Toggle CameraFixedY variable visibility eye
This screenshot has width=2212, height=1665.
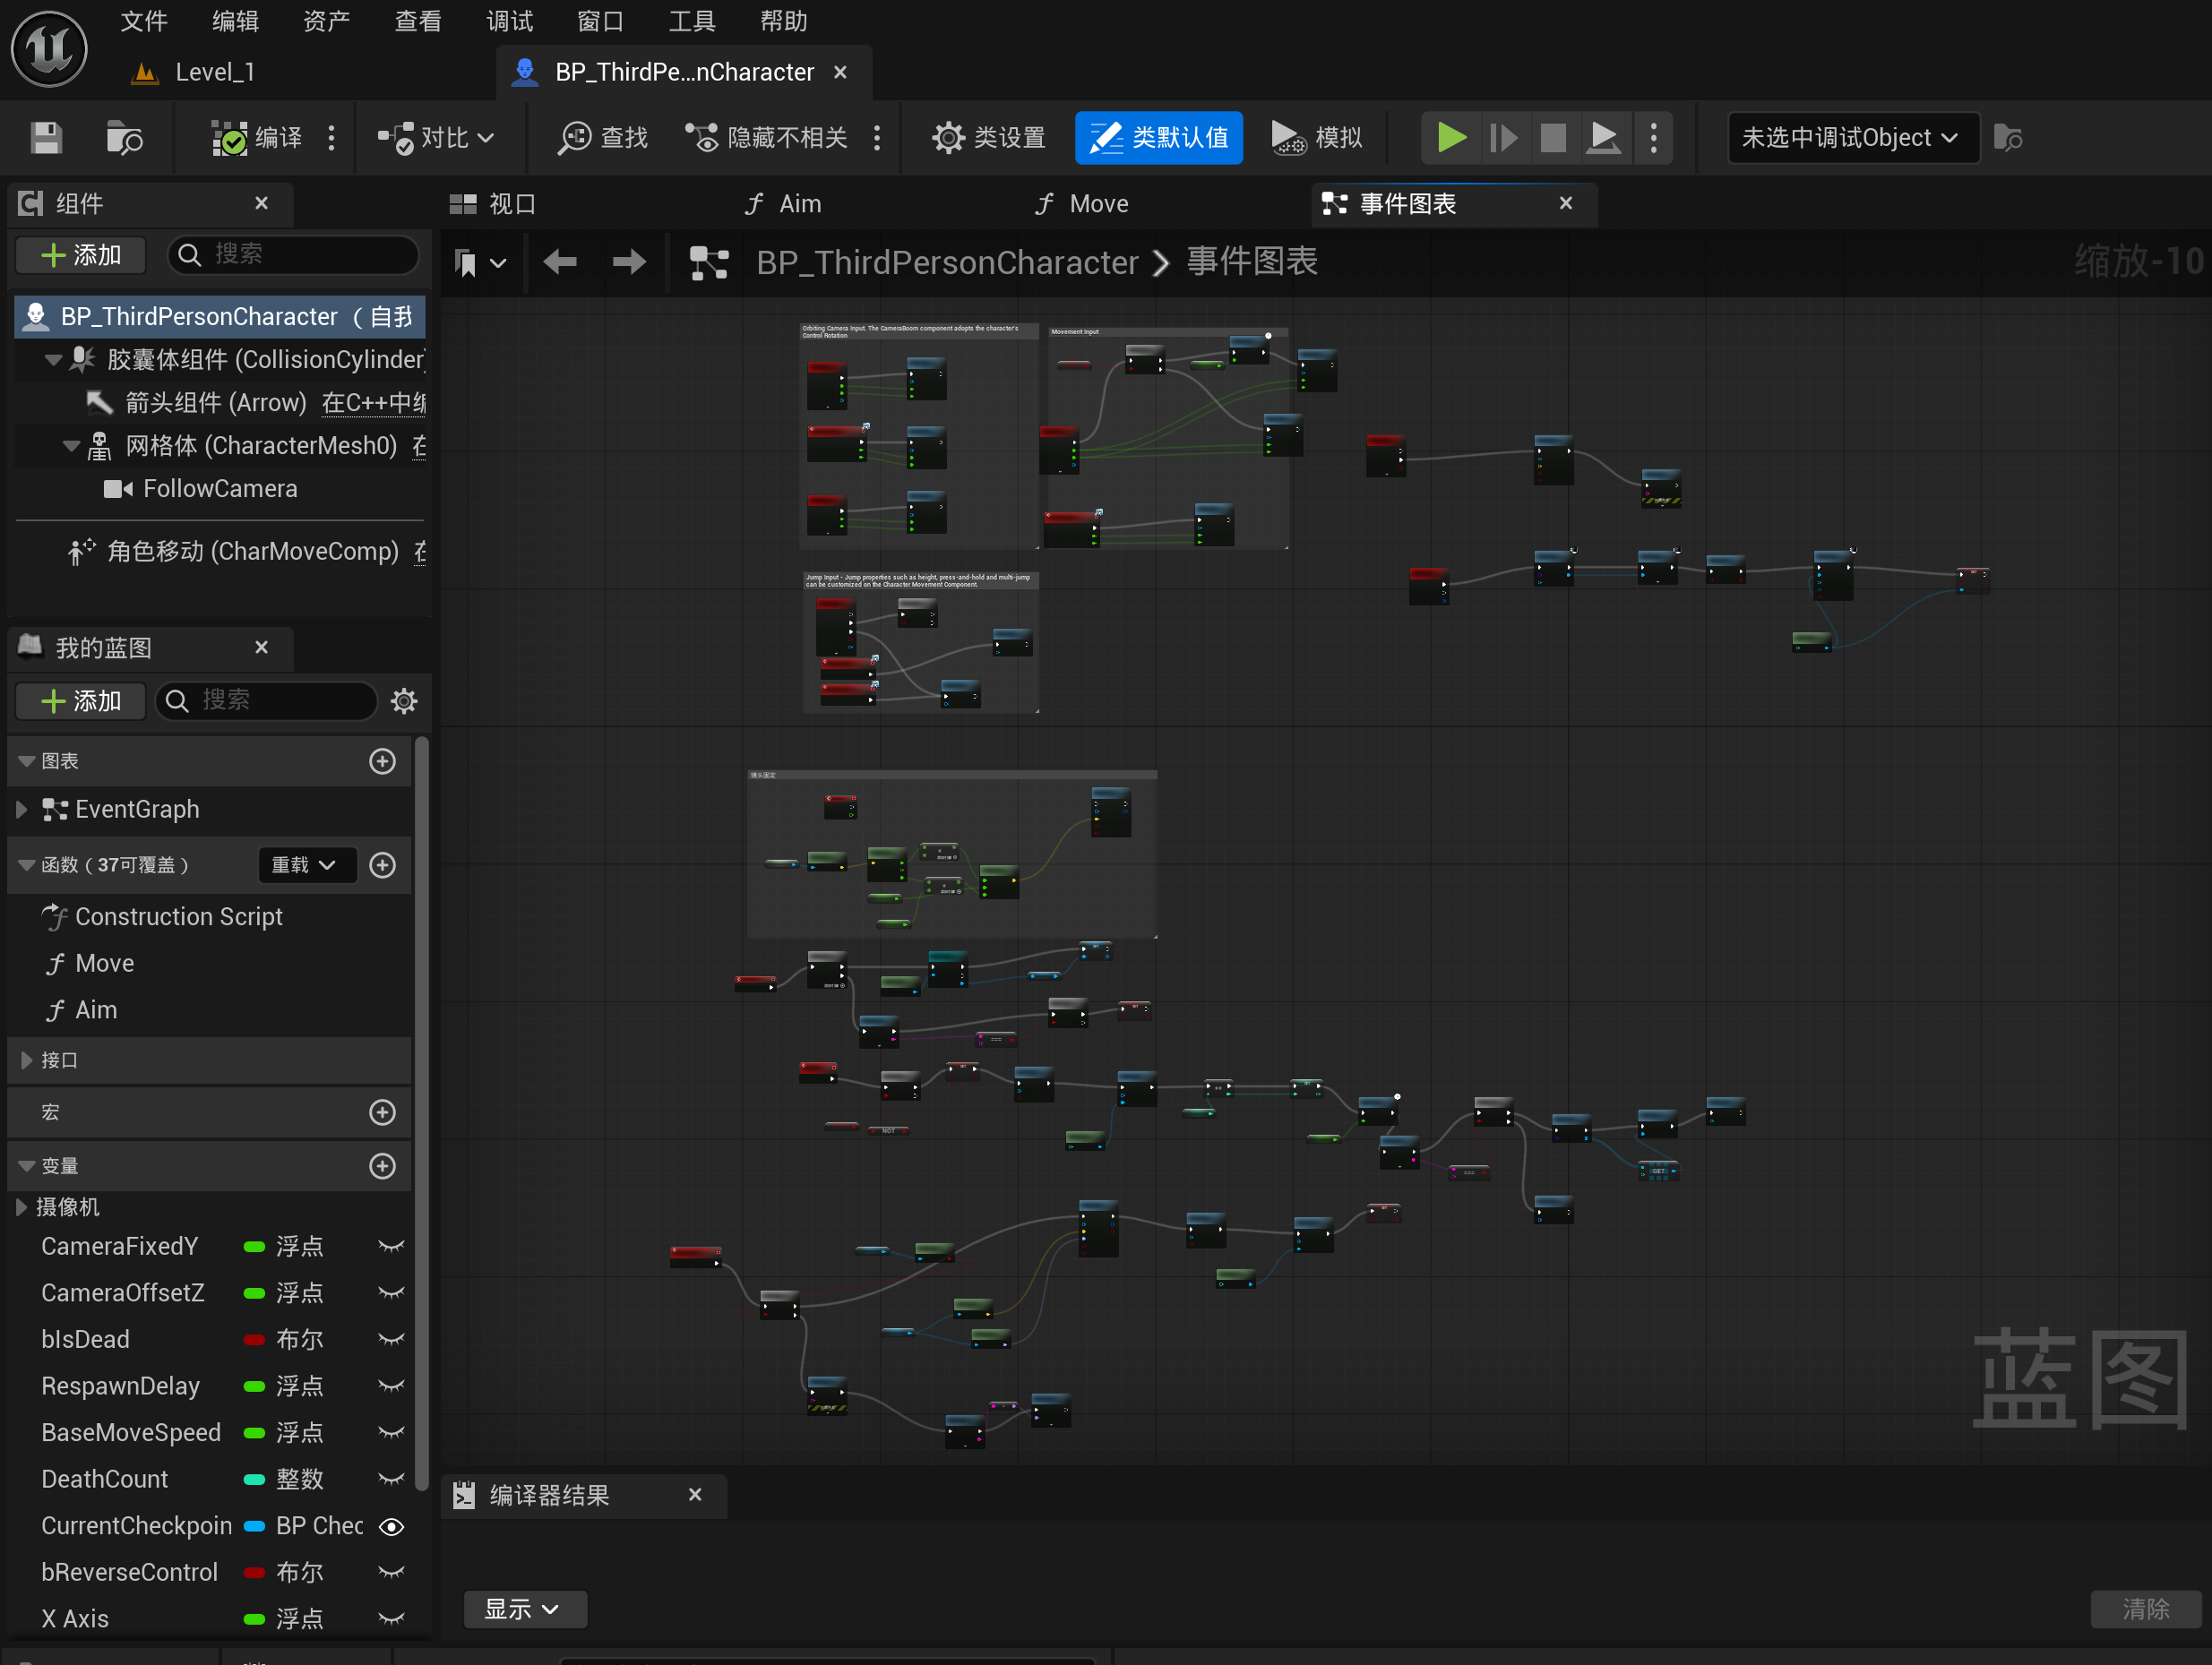pyautogui.click(x=391, y=1247)
